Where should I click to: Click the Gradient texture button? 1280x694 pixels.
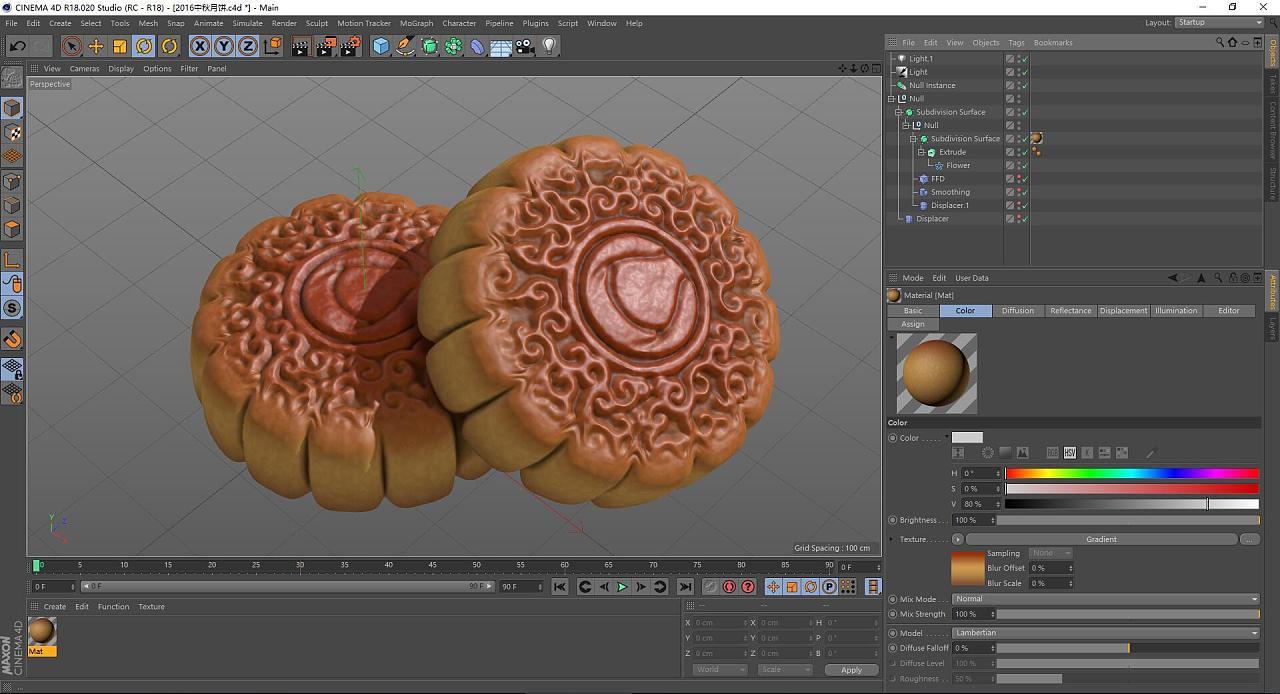pyautogui.click(x=1101, y=539)
